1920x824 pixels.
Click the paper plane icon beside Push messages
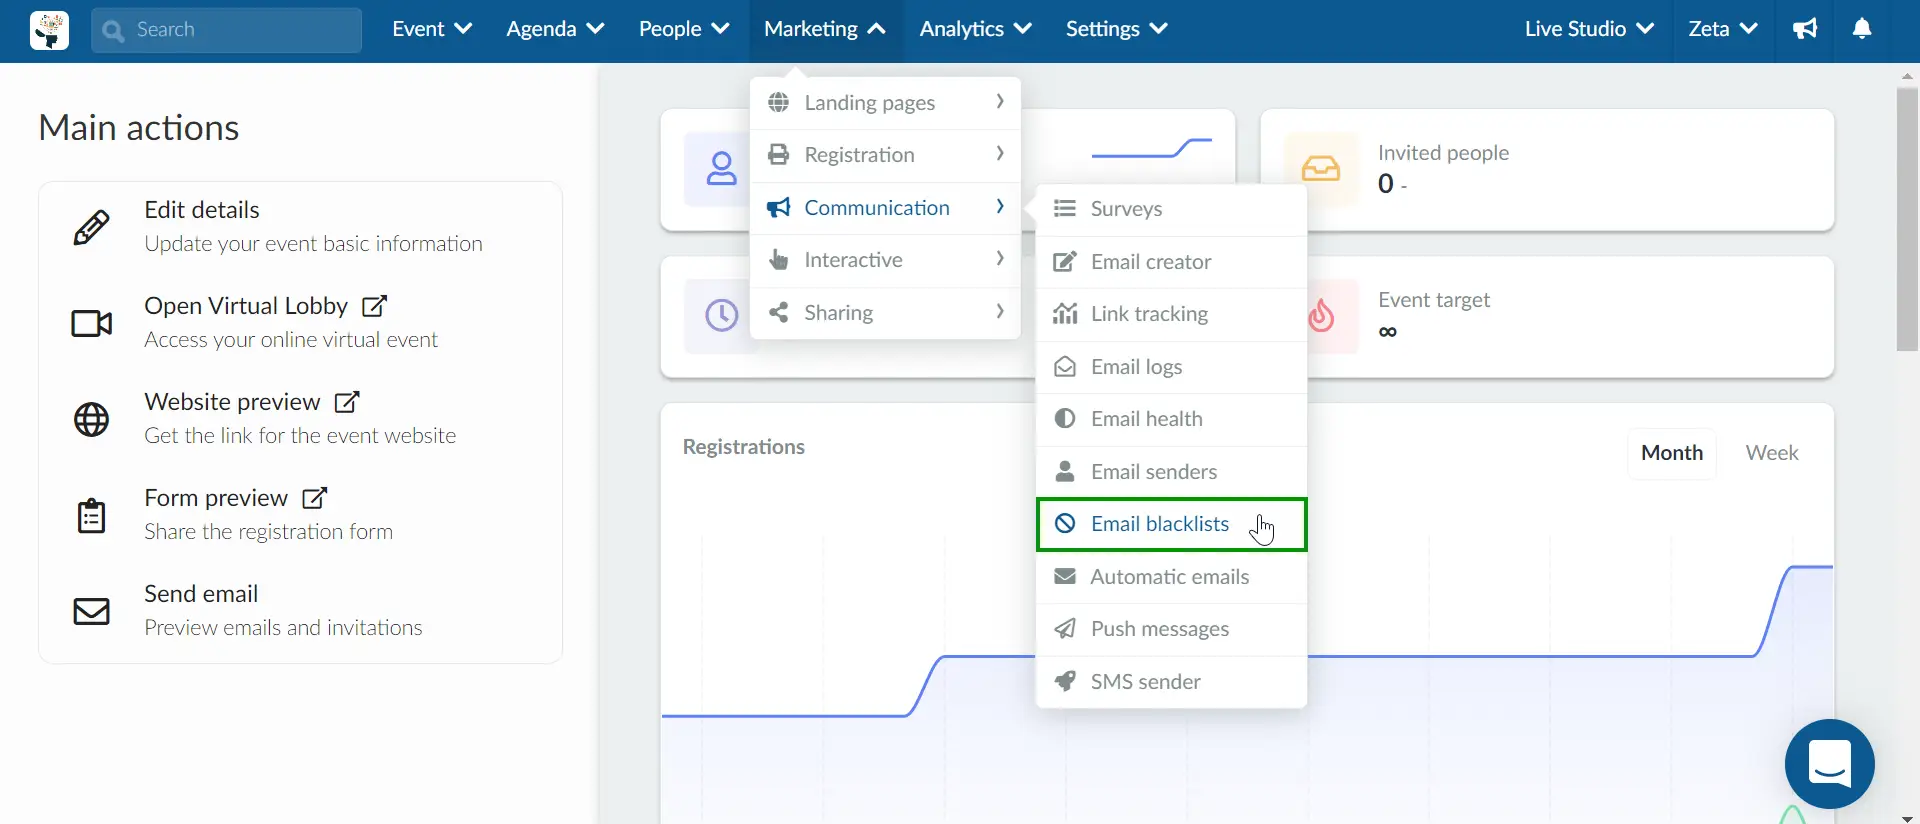click(1065, 628)
